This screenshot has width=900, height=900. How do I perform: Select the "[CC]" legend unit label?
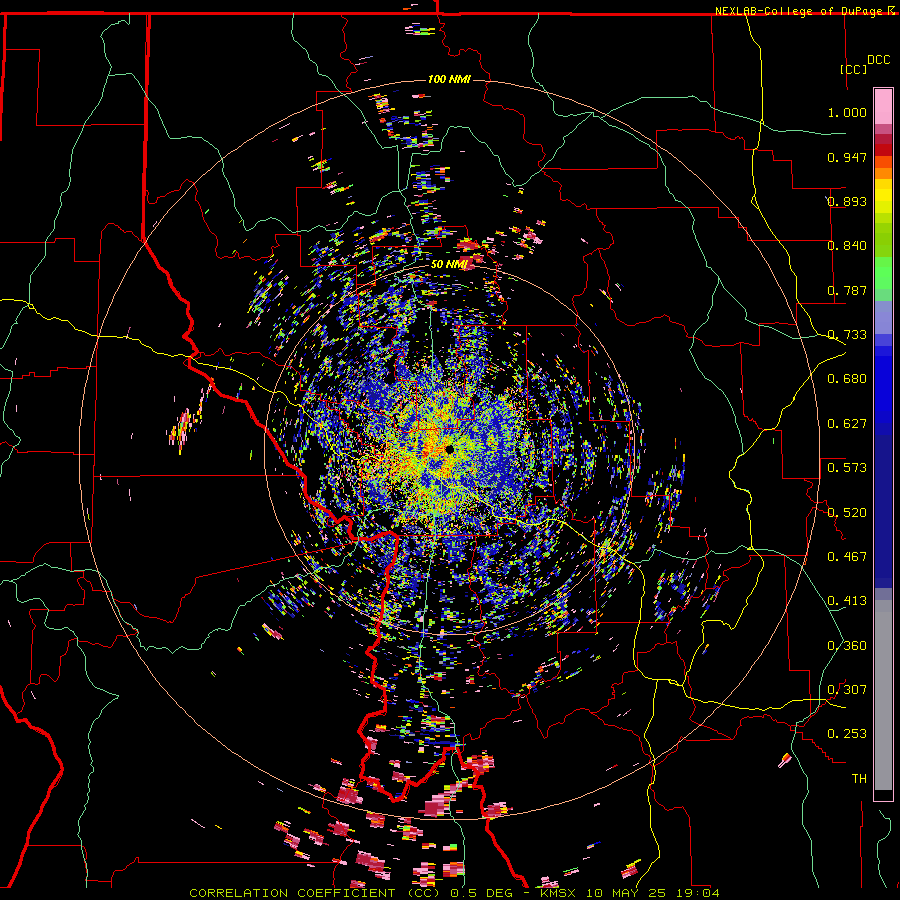(854, 69)
